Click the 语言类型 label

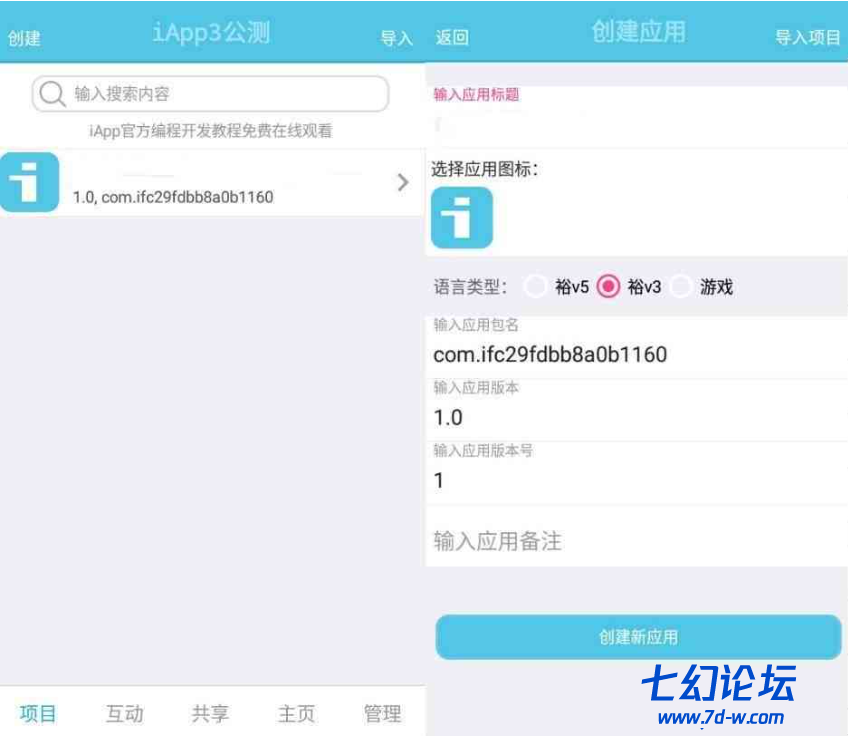(x=469, y=287)
